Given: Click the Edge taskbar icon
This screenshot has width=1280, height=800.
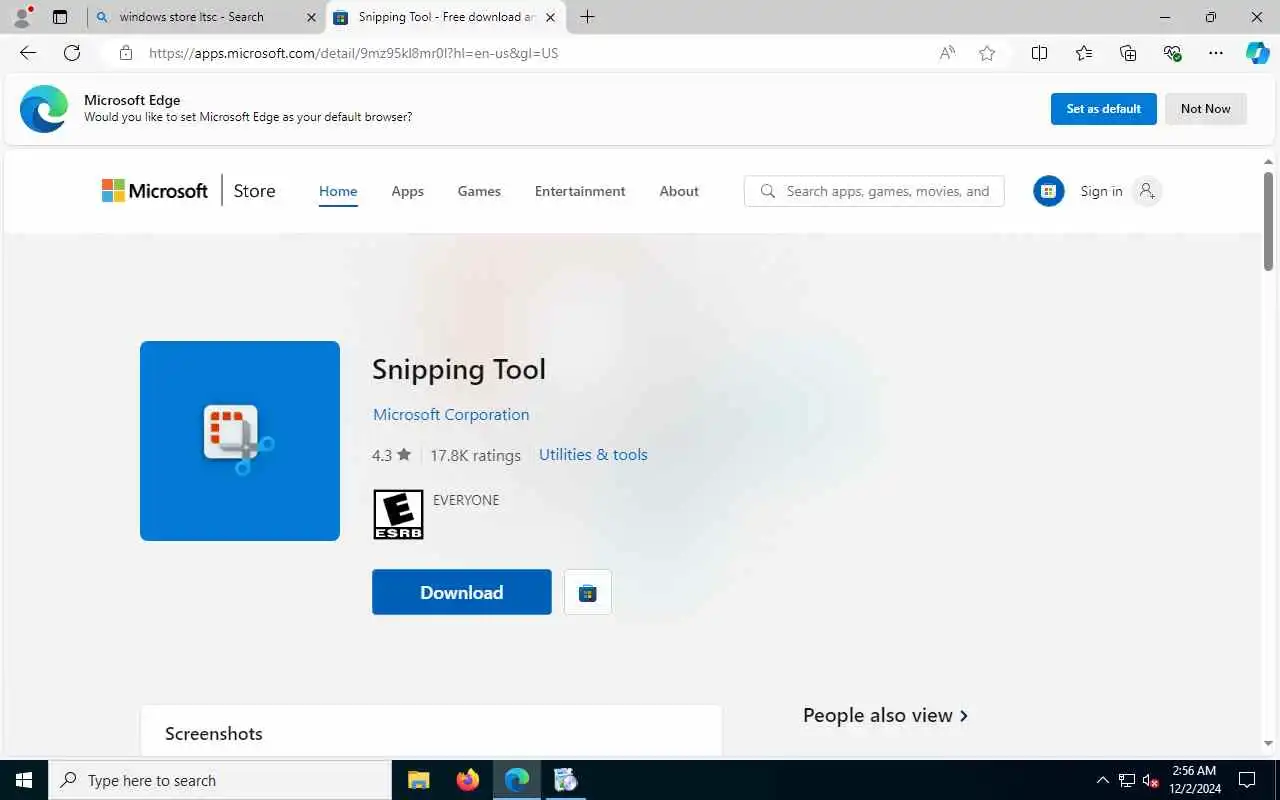Looking at the screenshot, I should [517, 780].
